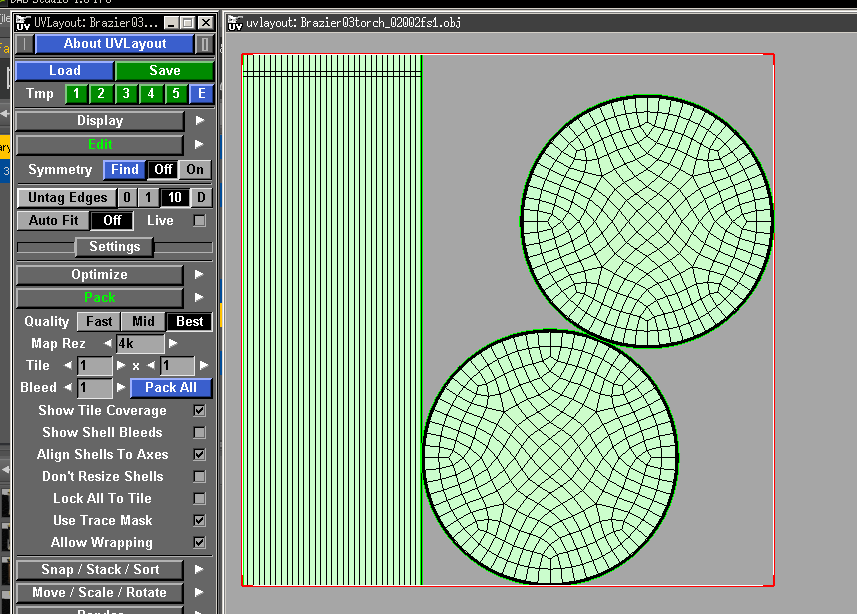
Task: Click the second Tile input field
Action: coord(177,366)
